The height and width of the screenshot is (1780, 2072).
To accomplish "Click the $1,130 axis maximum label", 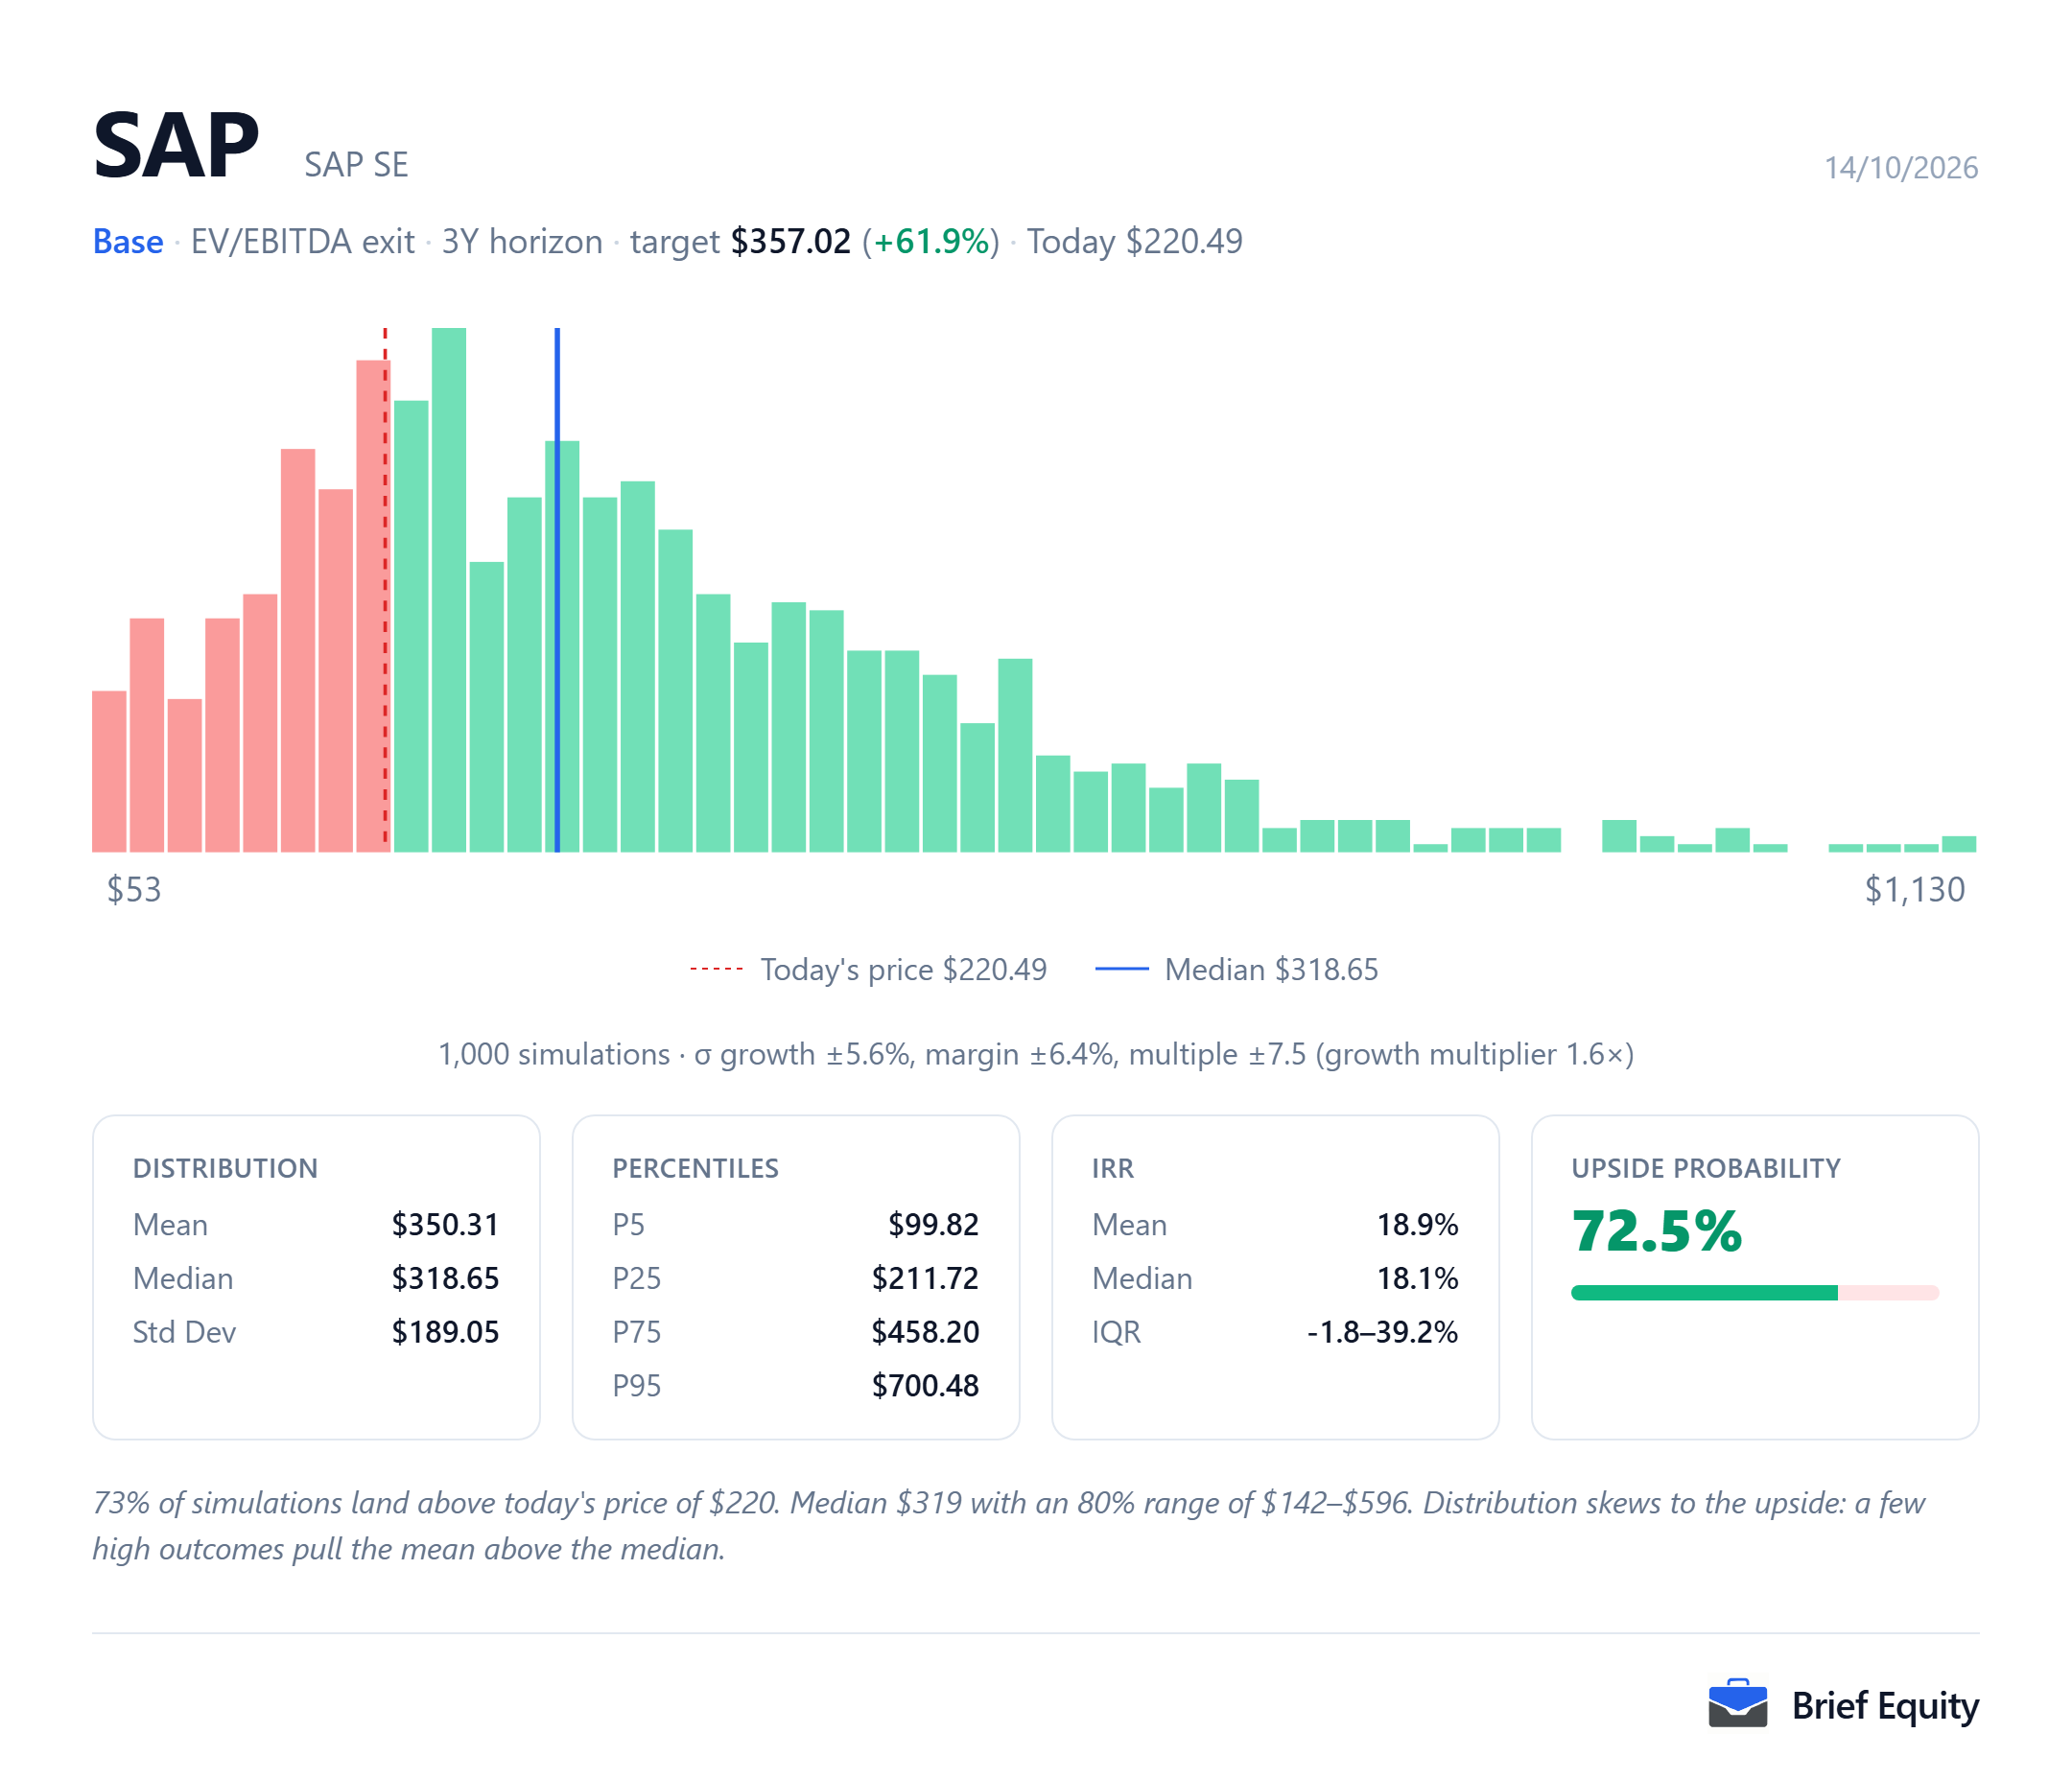I will tap(1914, 889).
